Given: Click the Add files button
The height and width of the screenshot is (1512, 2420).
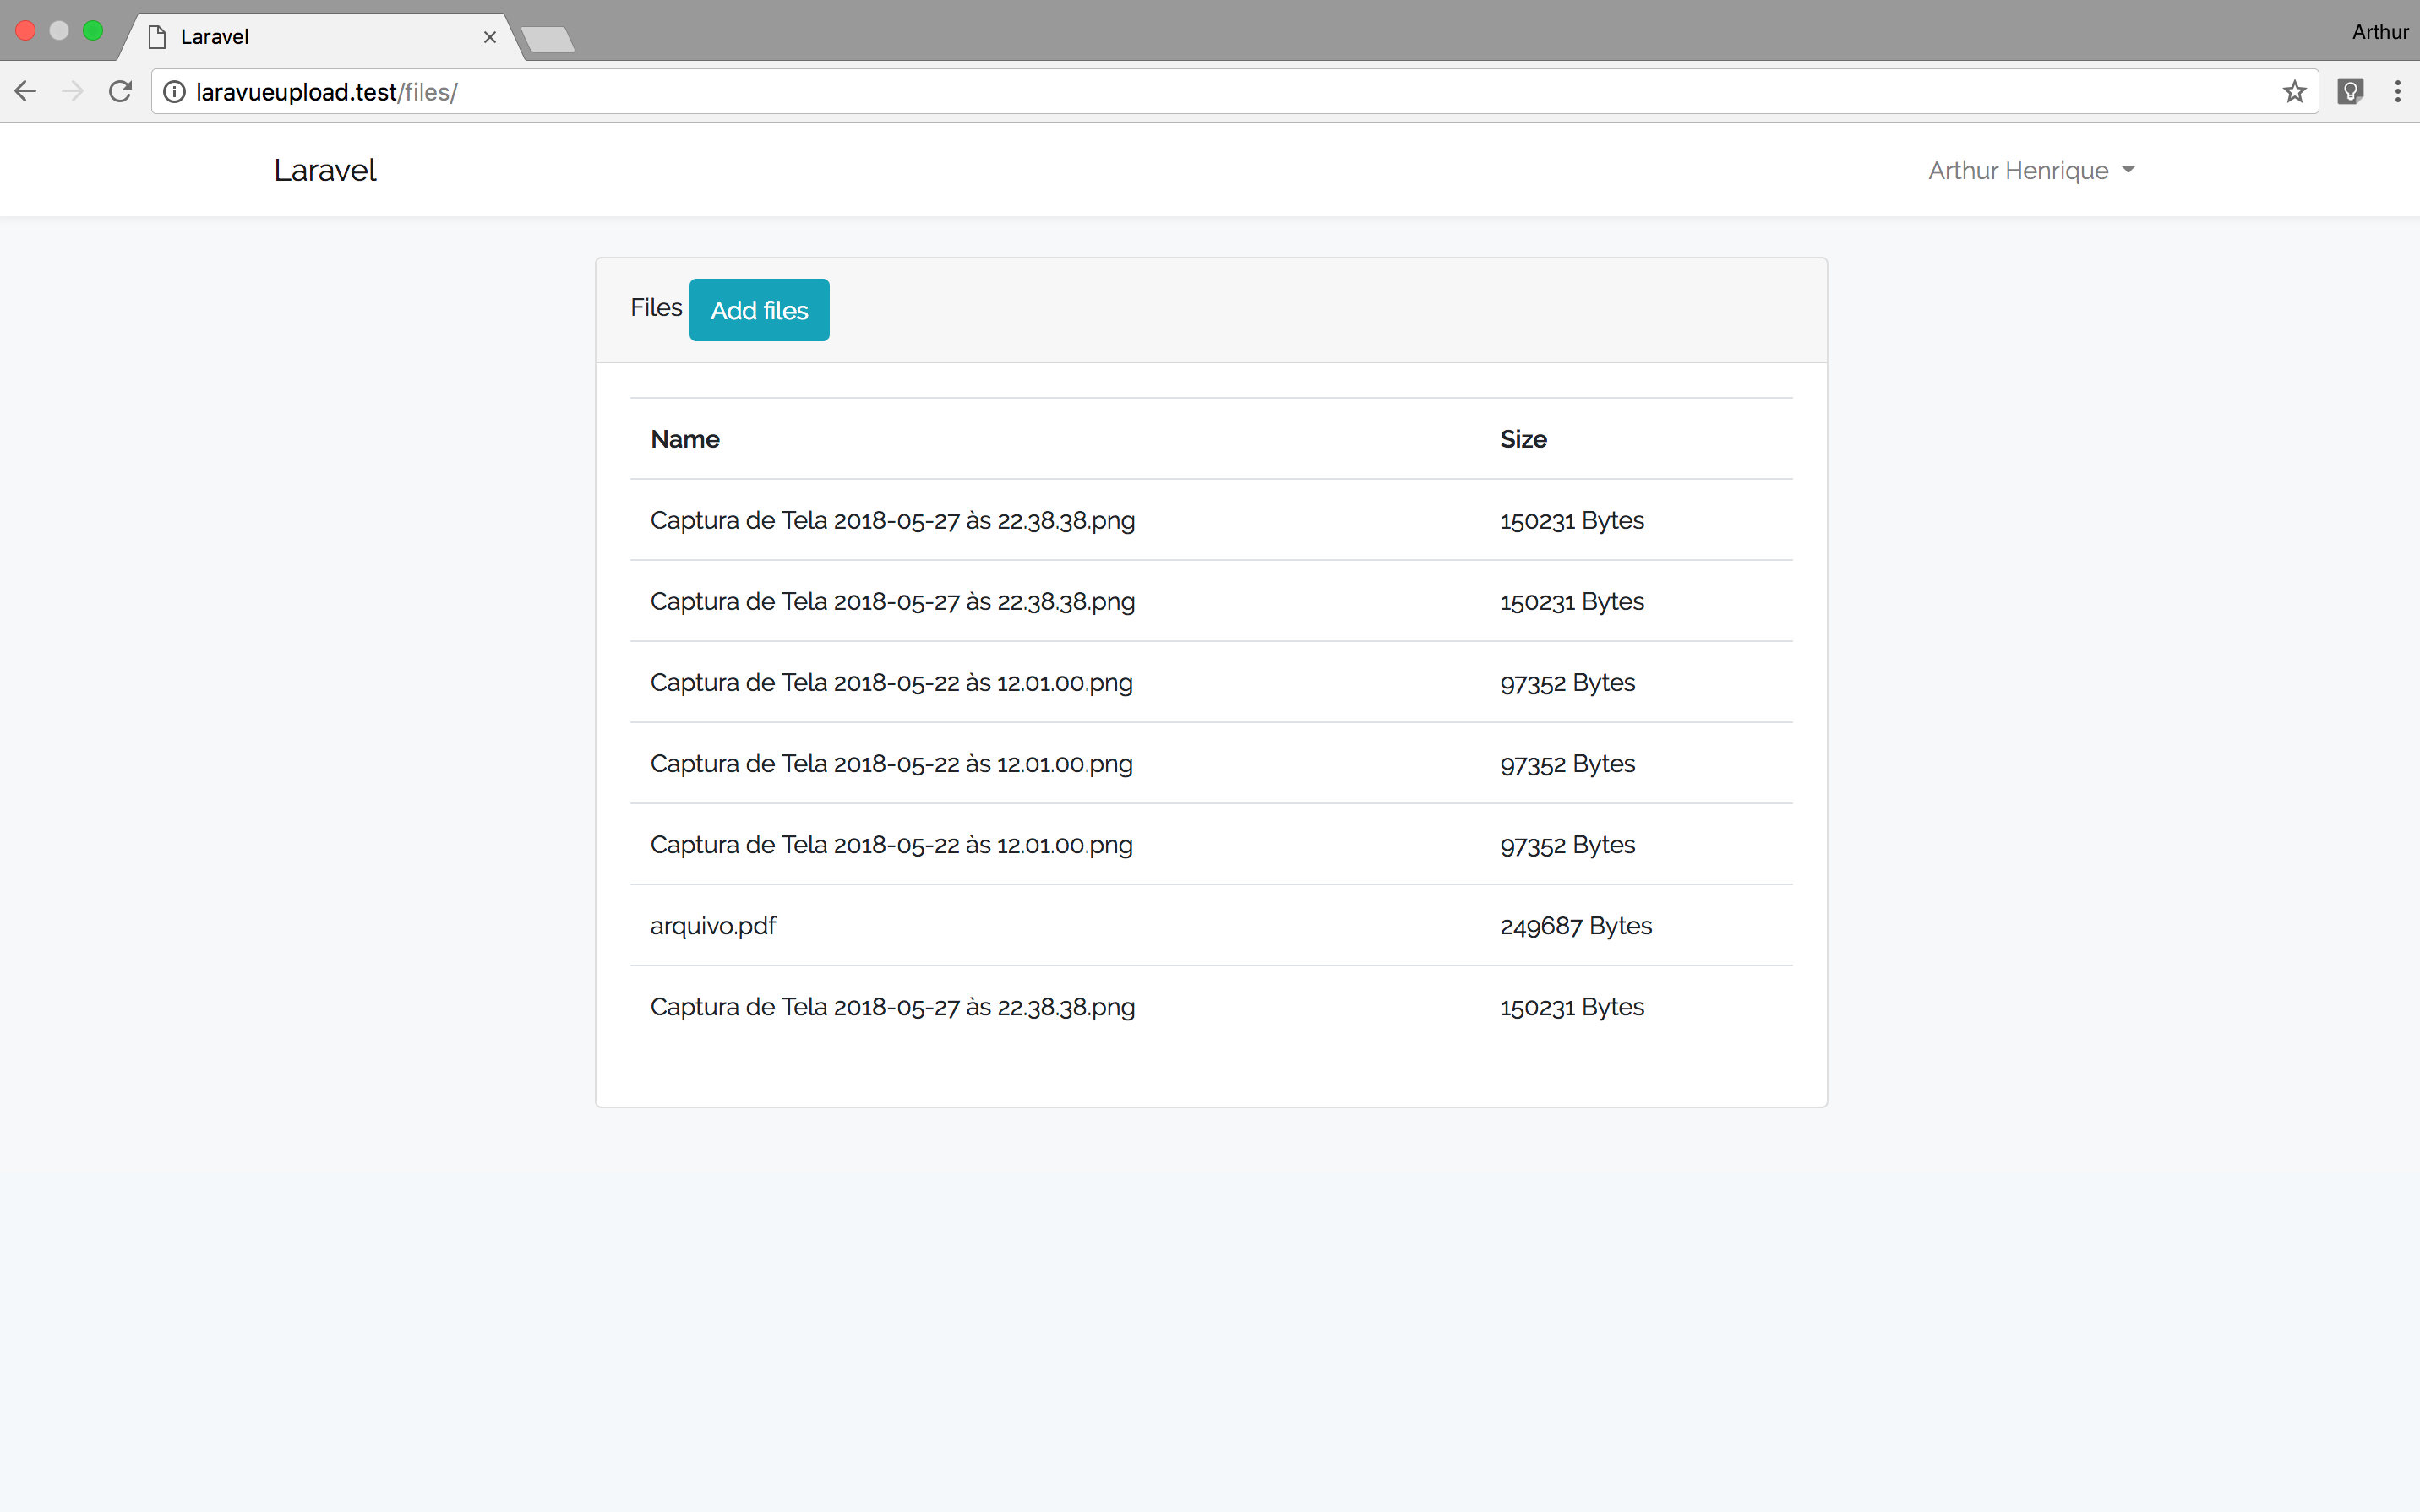Looking at the screenshot, I should tap(759, 310).
